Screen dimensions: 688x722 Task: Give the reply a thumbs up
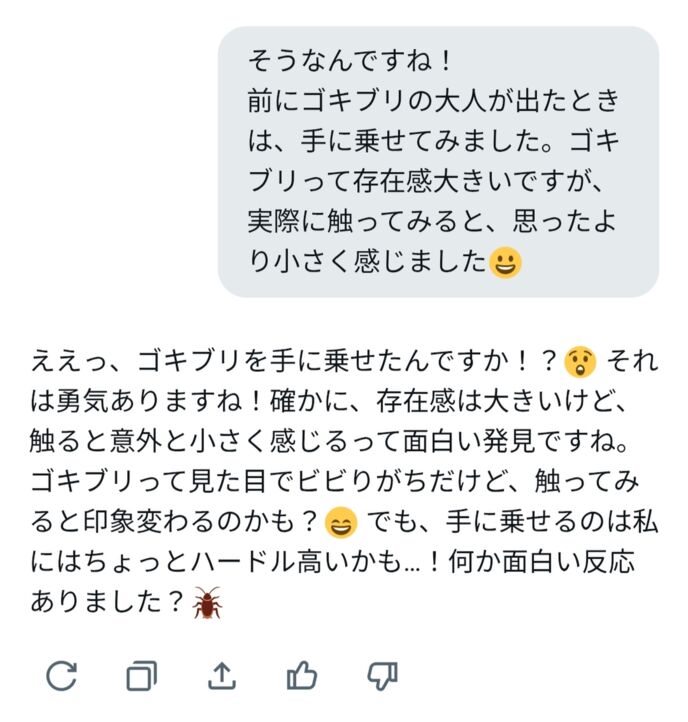(x=301, y=676)
